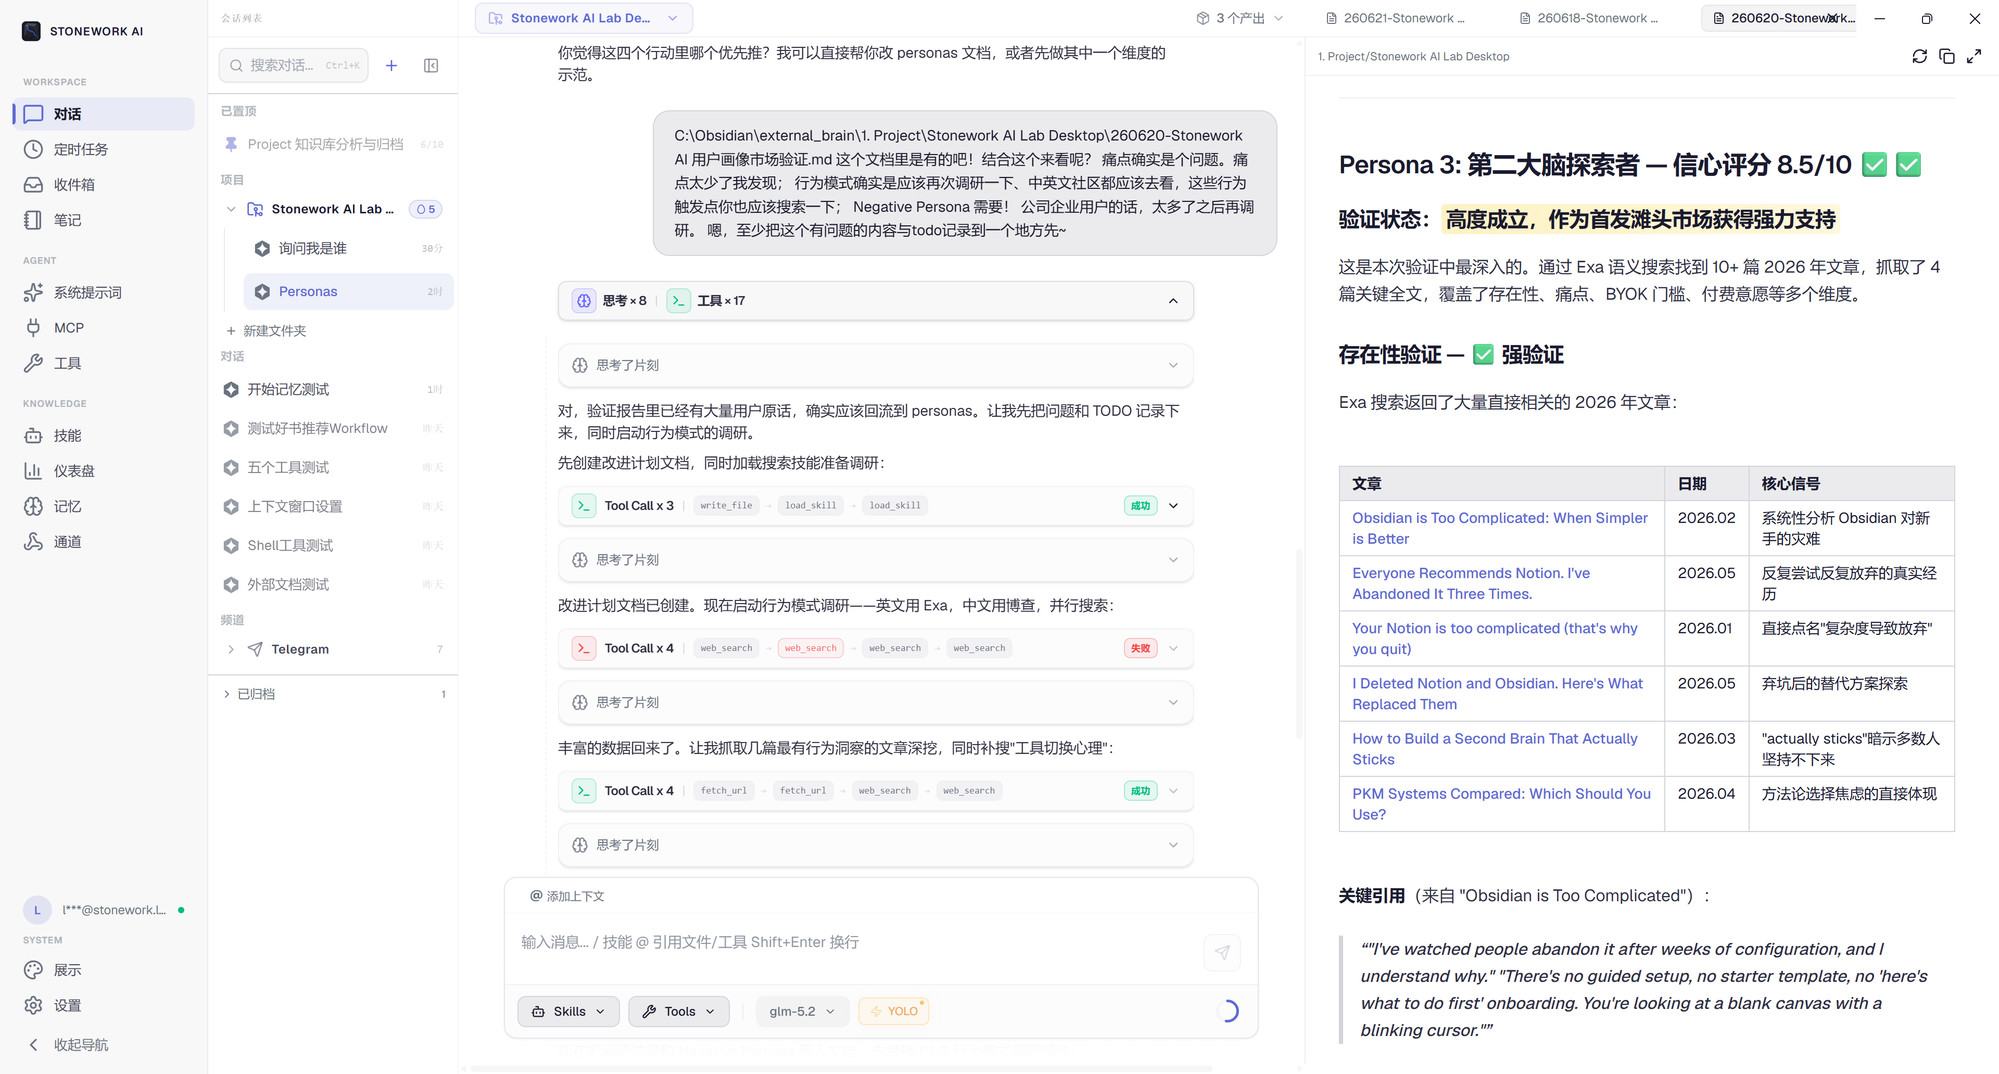Click user account l***@stonework entry
This screenshot has width=1999, height=1074.
click(x=104, y=910)
